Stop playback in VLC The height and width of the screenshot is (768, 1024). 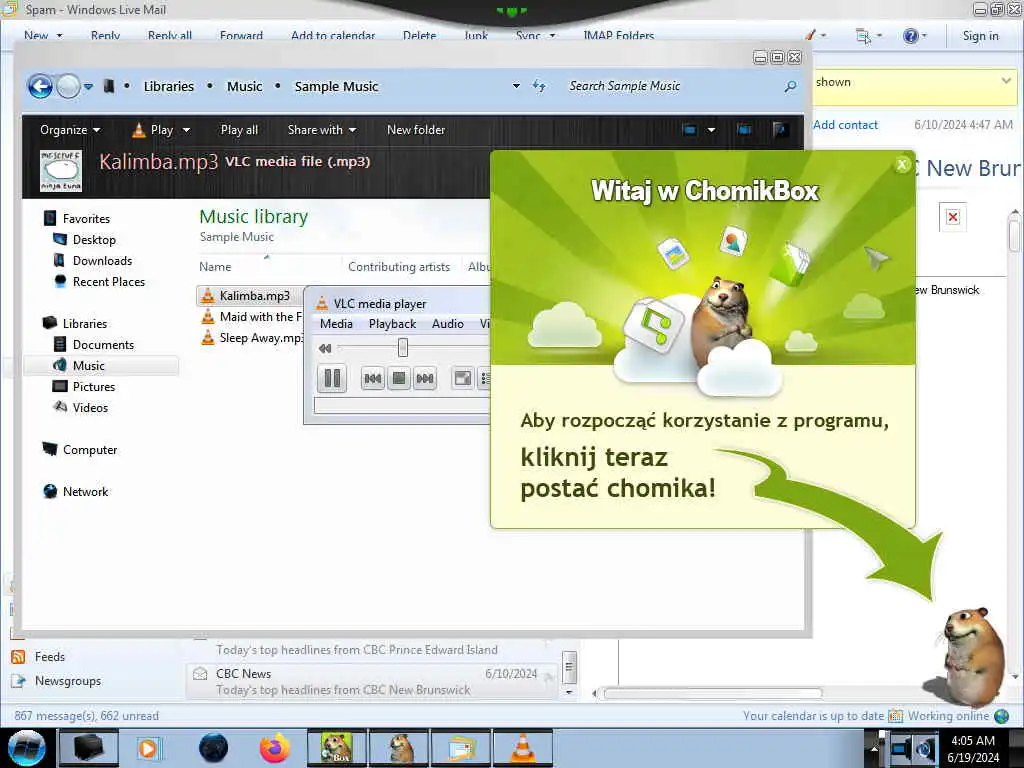coord(399,378)
